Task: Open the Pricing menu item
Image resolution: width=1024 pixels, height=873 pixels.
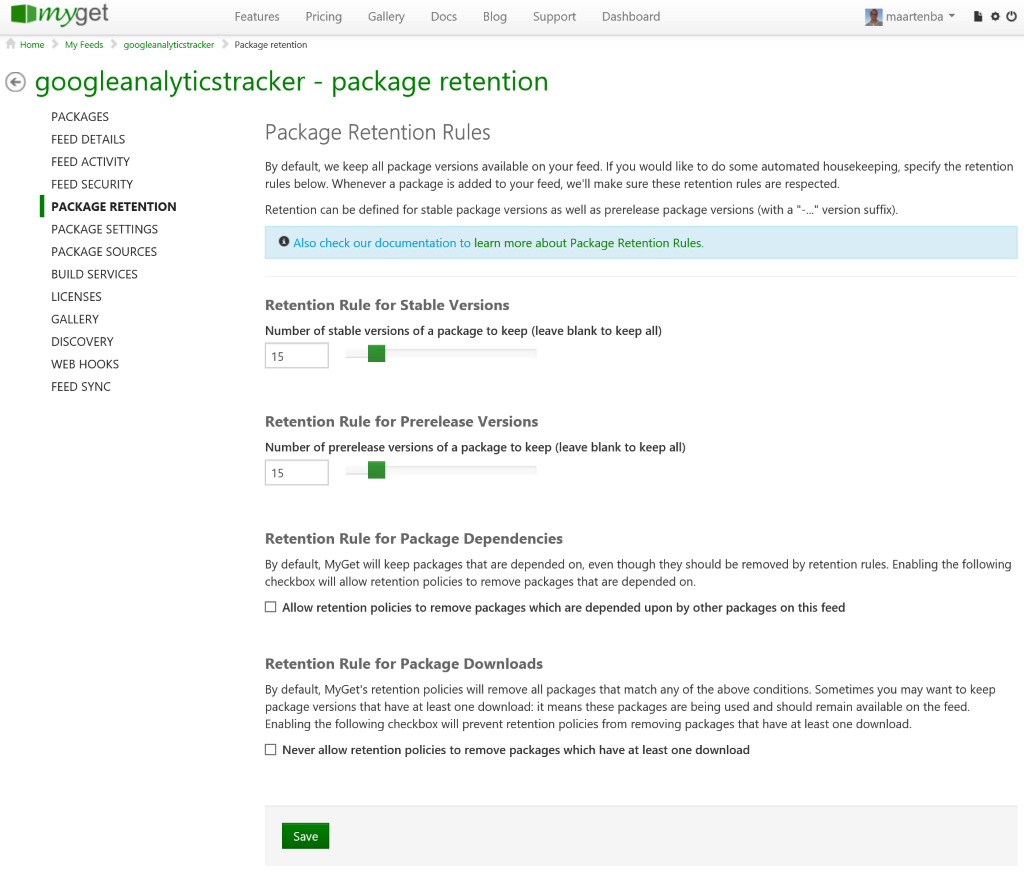Action: pyautogui.click(x=323, y=17)
